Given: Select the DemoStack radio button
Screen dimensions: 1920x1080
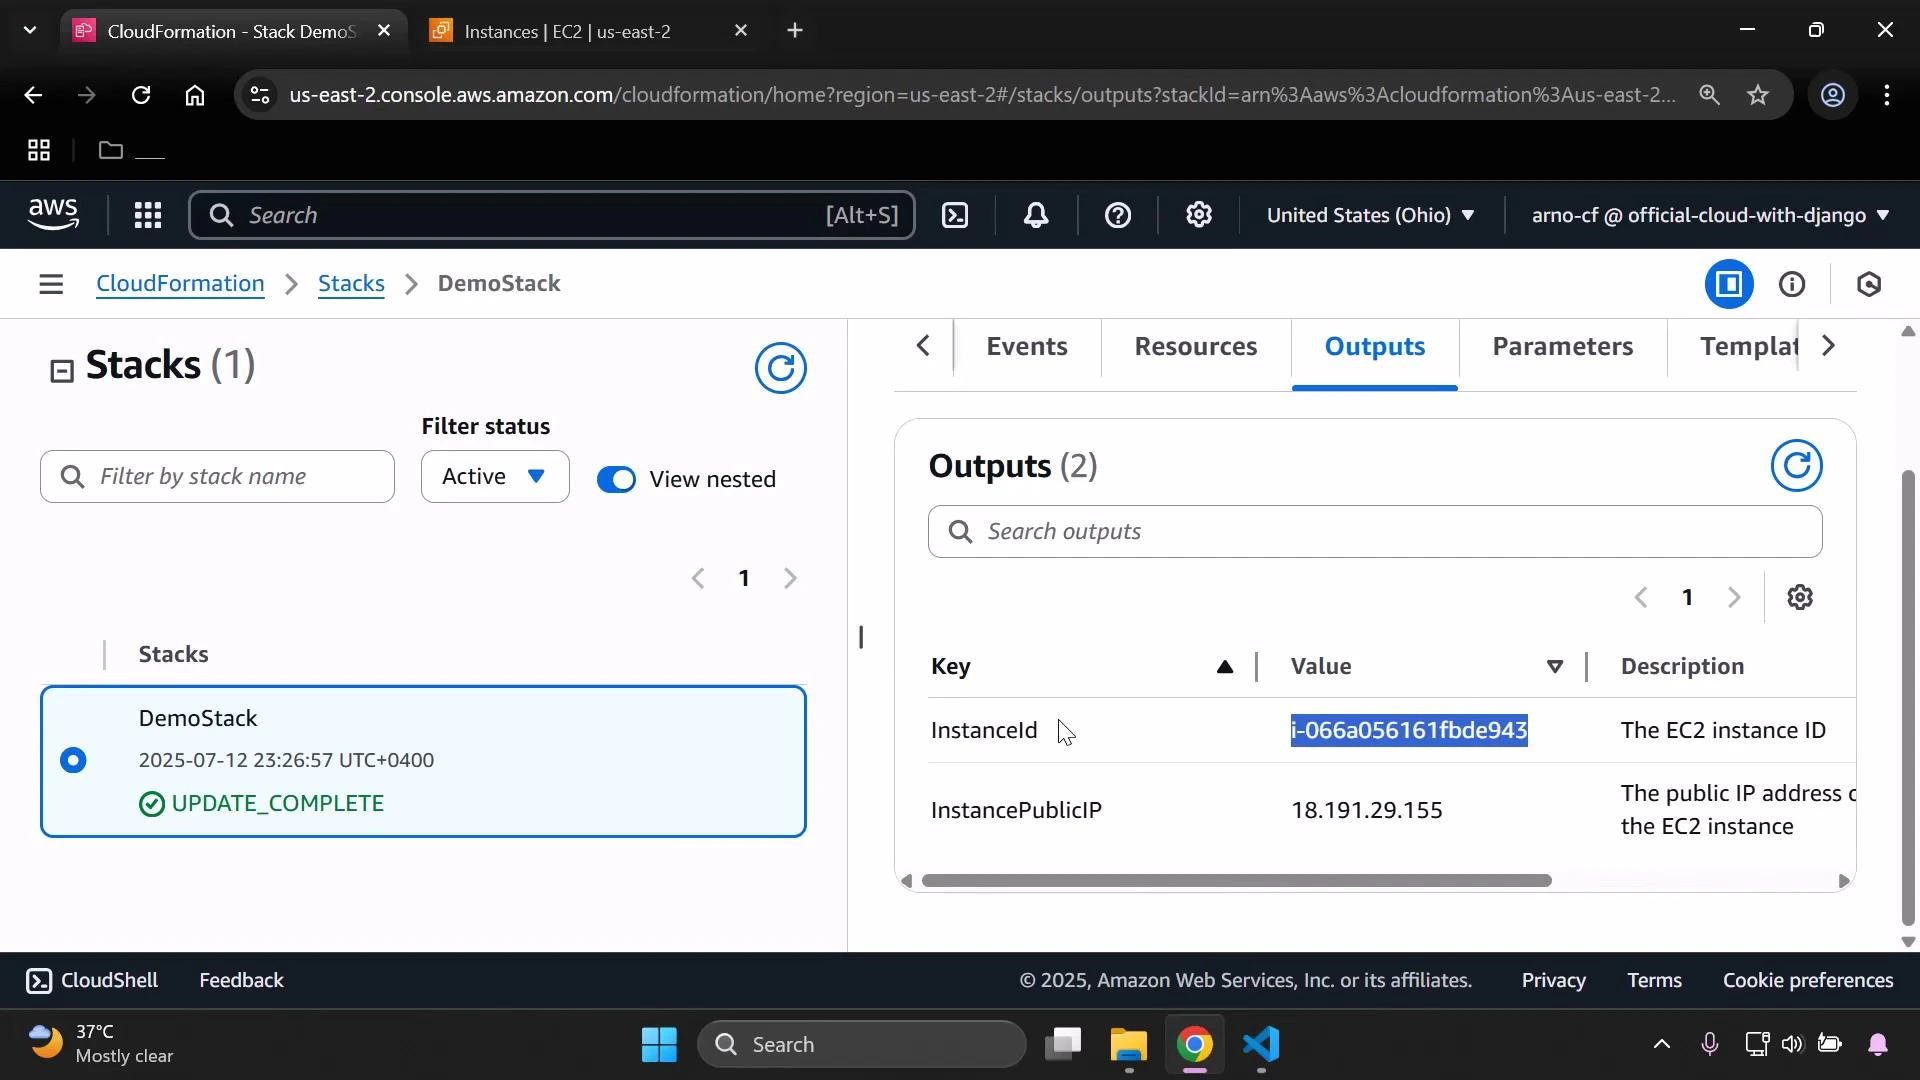Looking at the screenshot, I should (73, 760).
